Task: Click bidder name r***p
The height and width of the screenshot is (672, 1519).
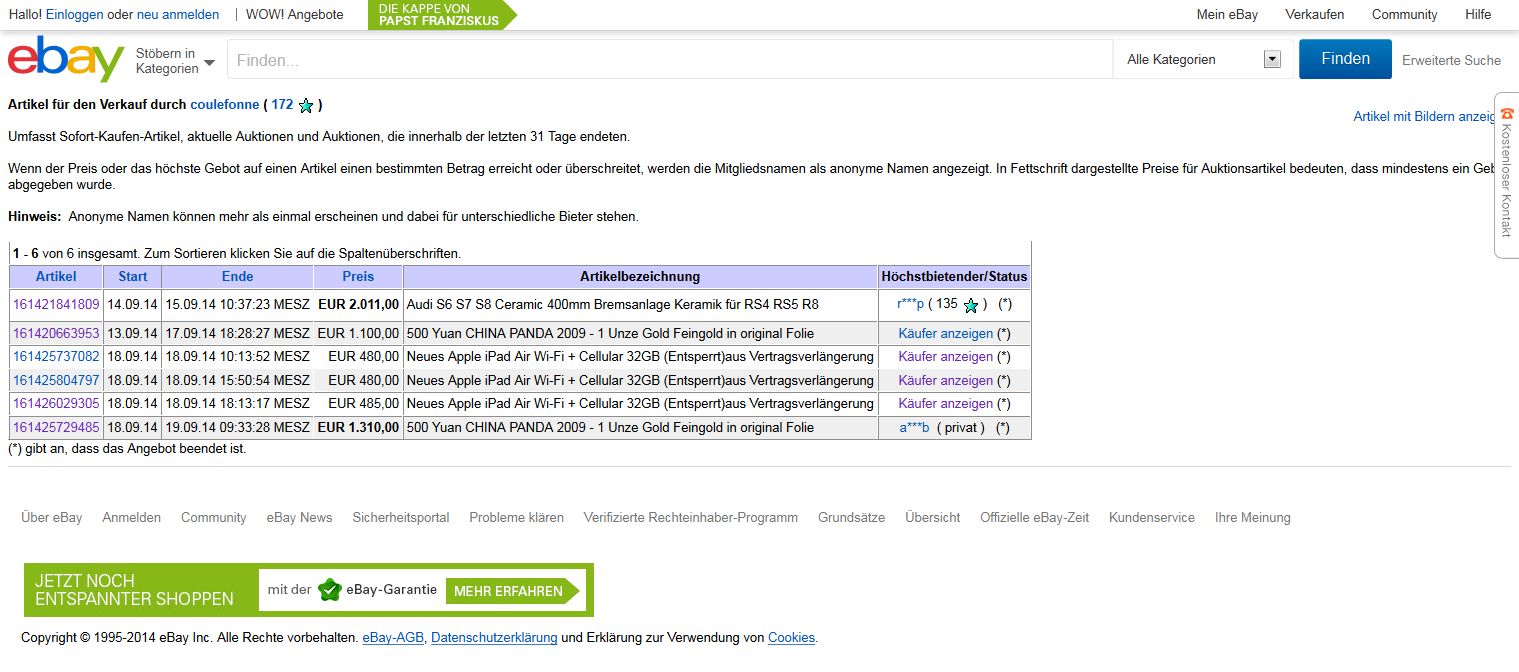Action: click(910, 303)
